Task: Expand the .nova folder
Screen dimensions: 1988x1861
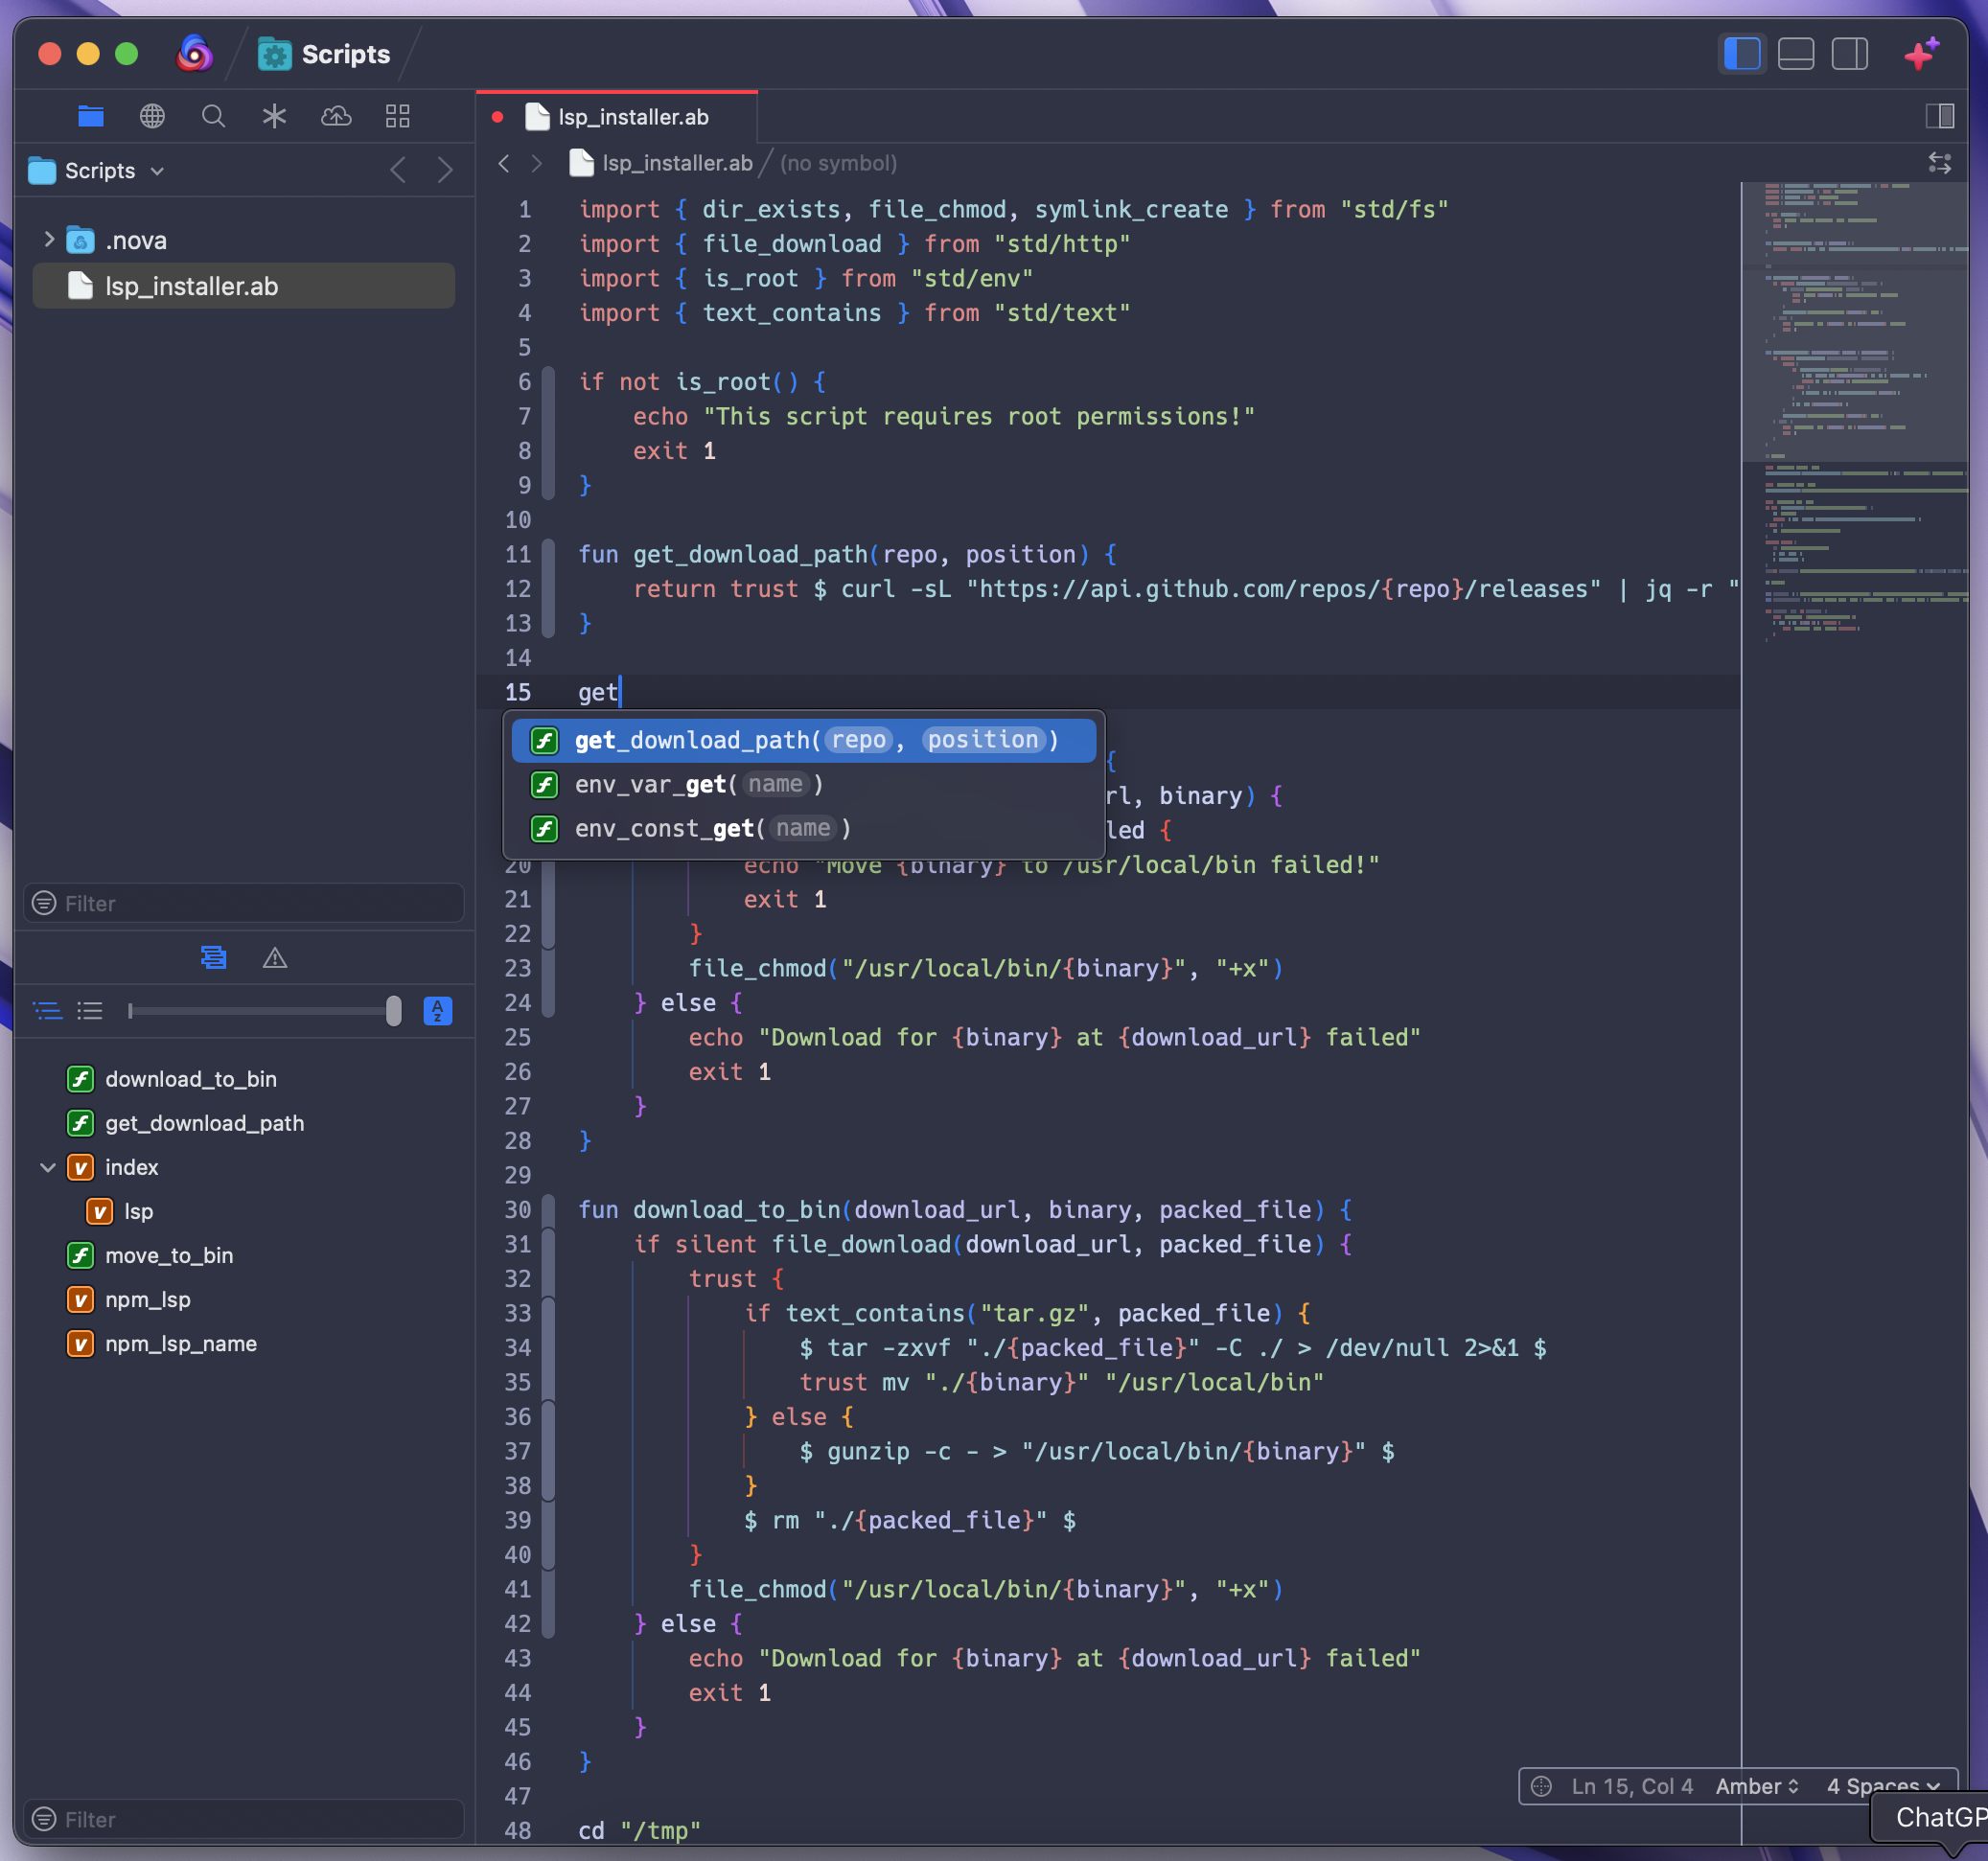Action: click(x=48, y=240)
